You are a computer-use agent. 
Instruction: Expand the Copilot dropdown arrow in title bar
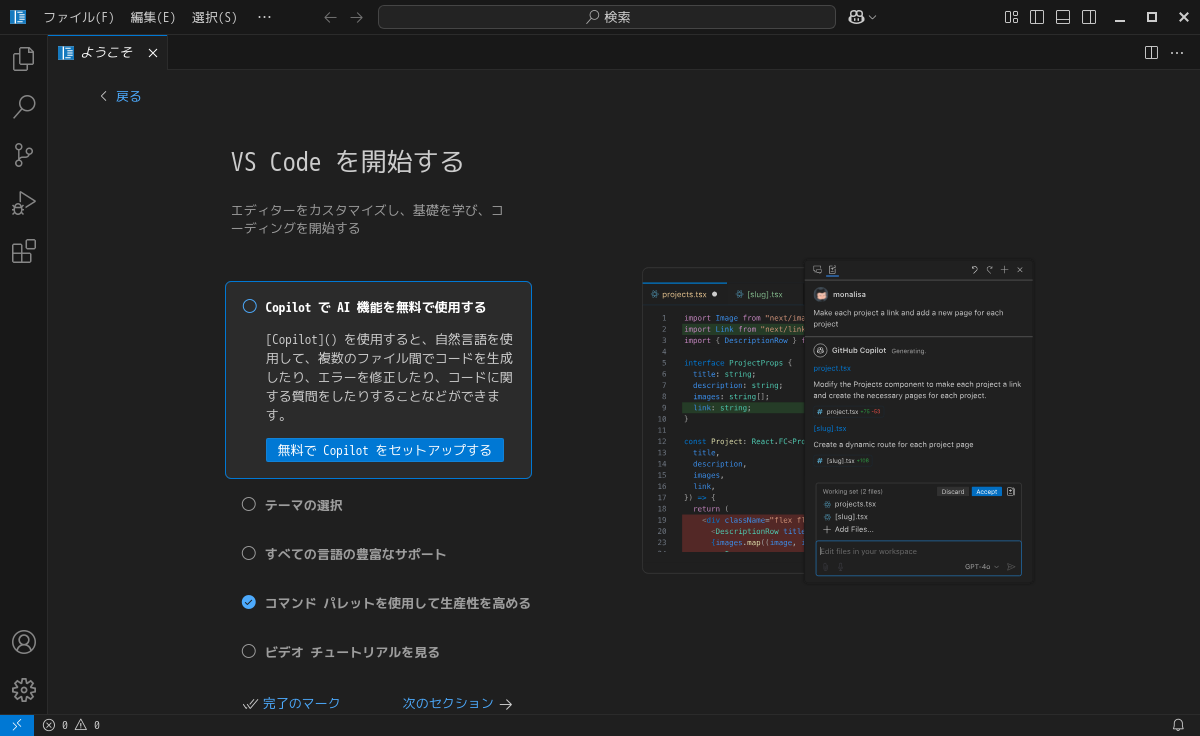pos(873,17)
